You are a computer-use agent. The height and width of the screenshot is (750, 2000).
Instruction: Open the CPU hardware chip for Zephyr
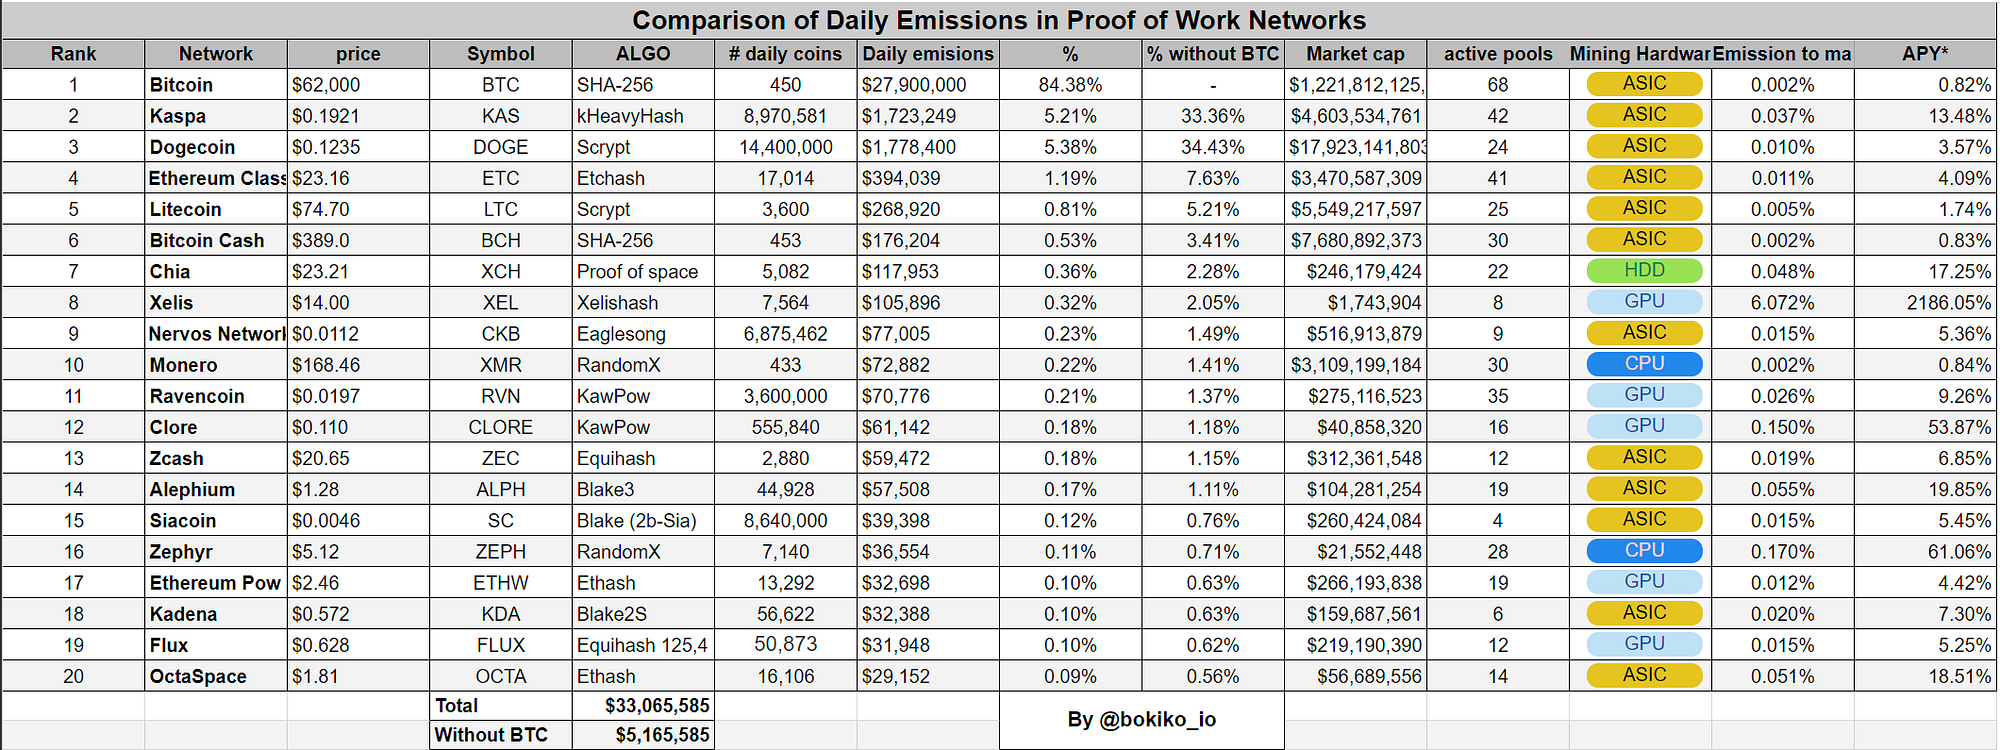1644,551
